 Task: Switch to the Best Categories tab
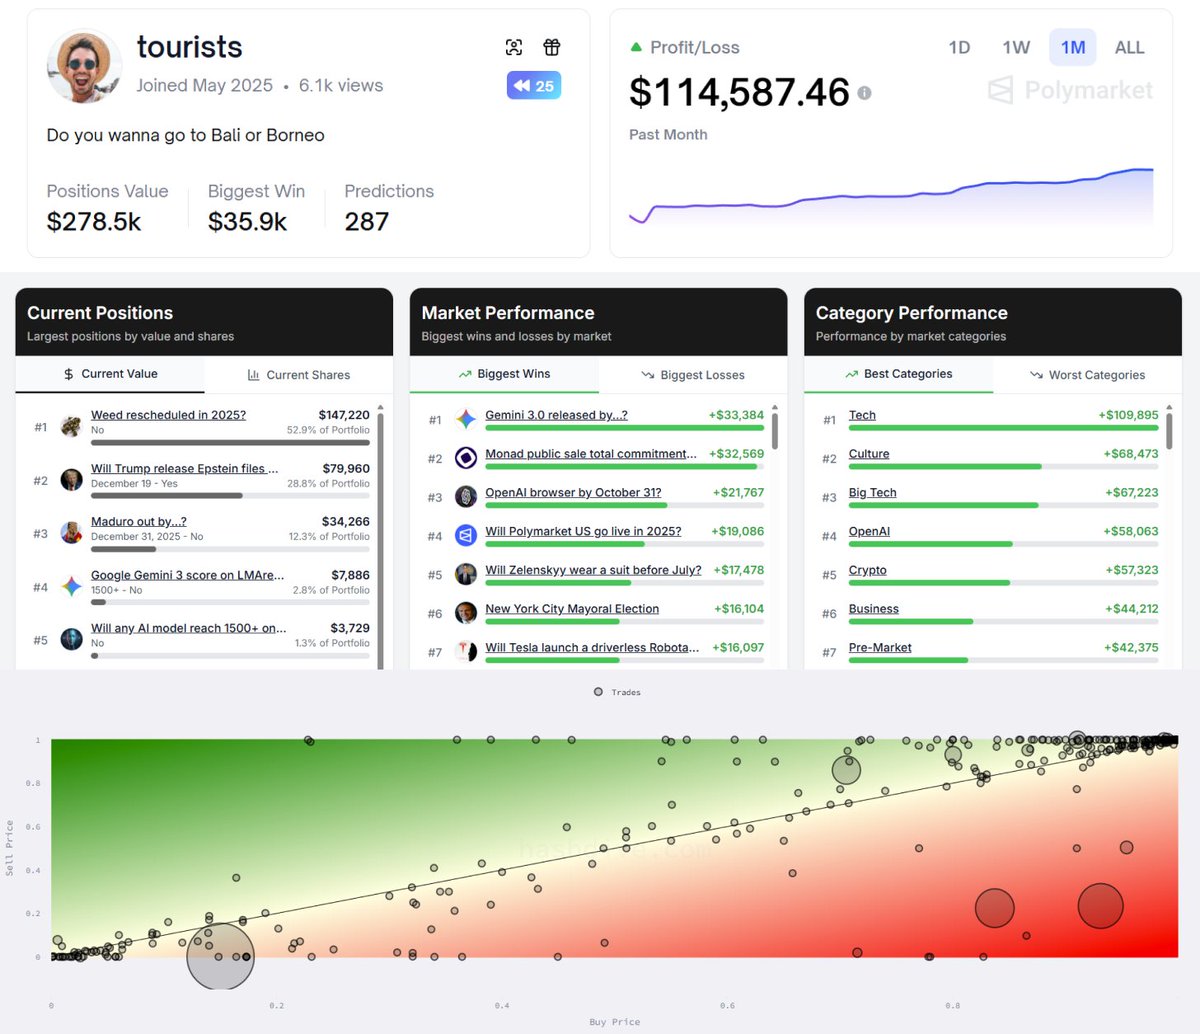click(x=898, y=374)
